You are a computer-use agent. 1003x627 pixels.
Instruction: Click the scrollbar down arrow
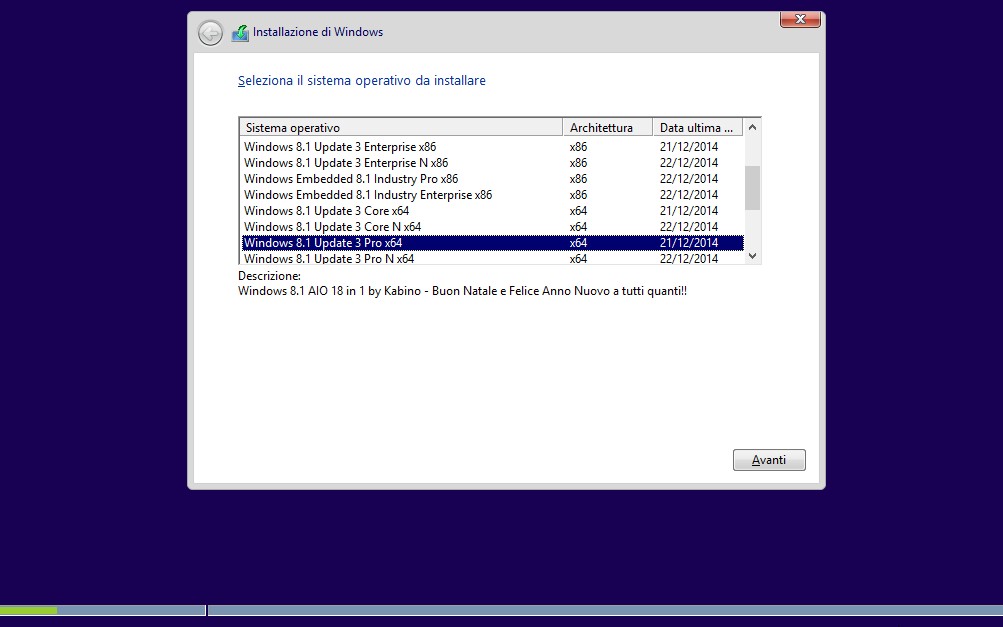click(x=752, y=256)
